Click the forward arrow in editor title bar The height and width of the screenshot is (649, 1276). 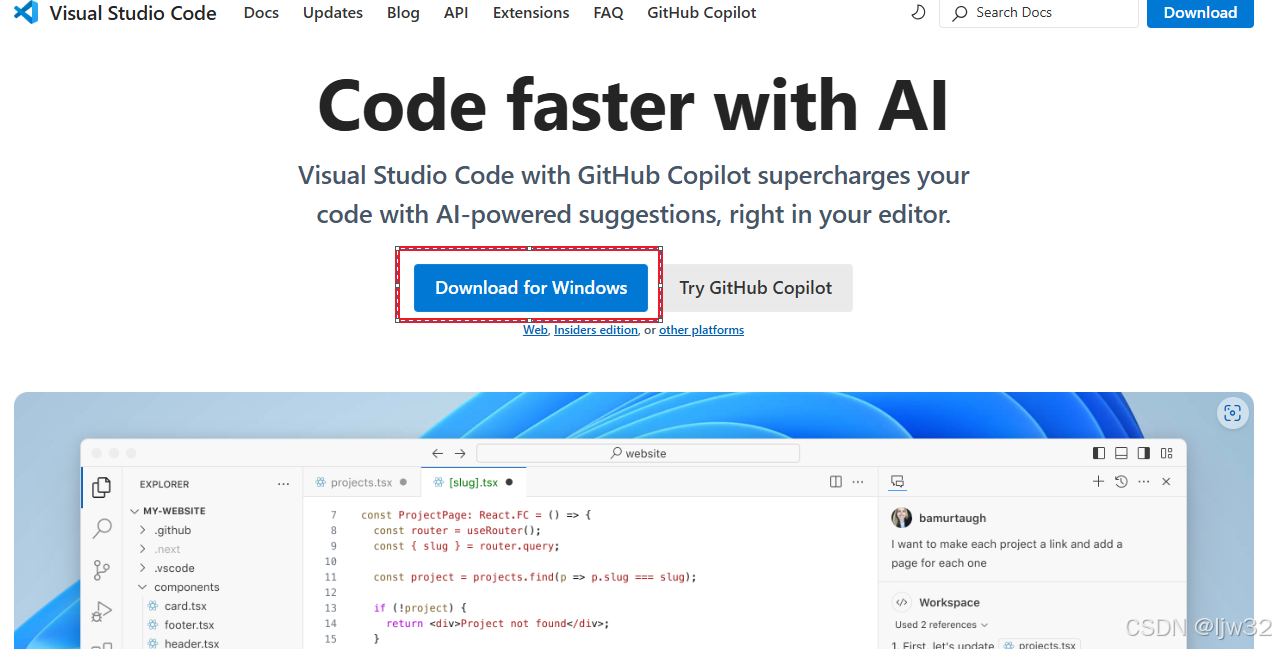460,453
